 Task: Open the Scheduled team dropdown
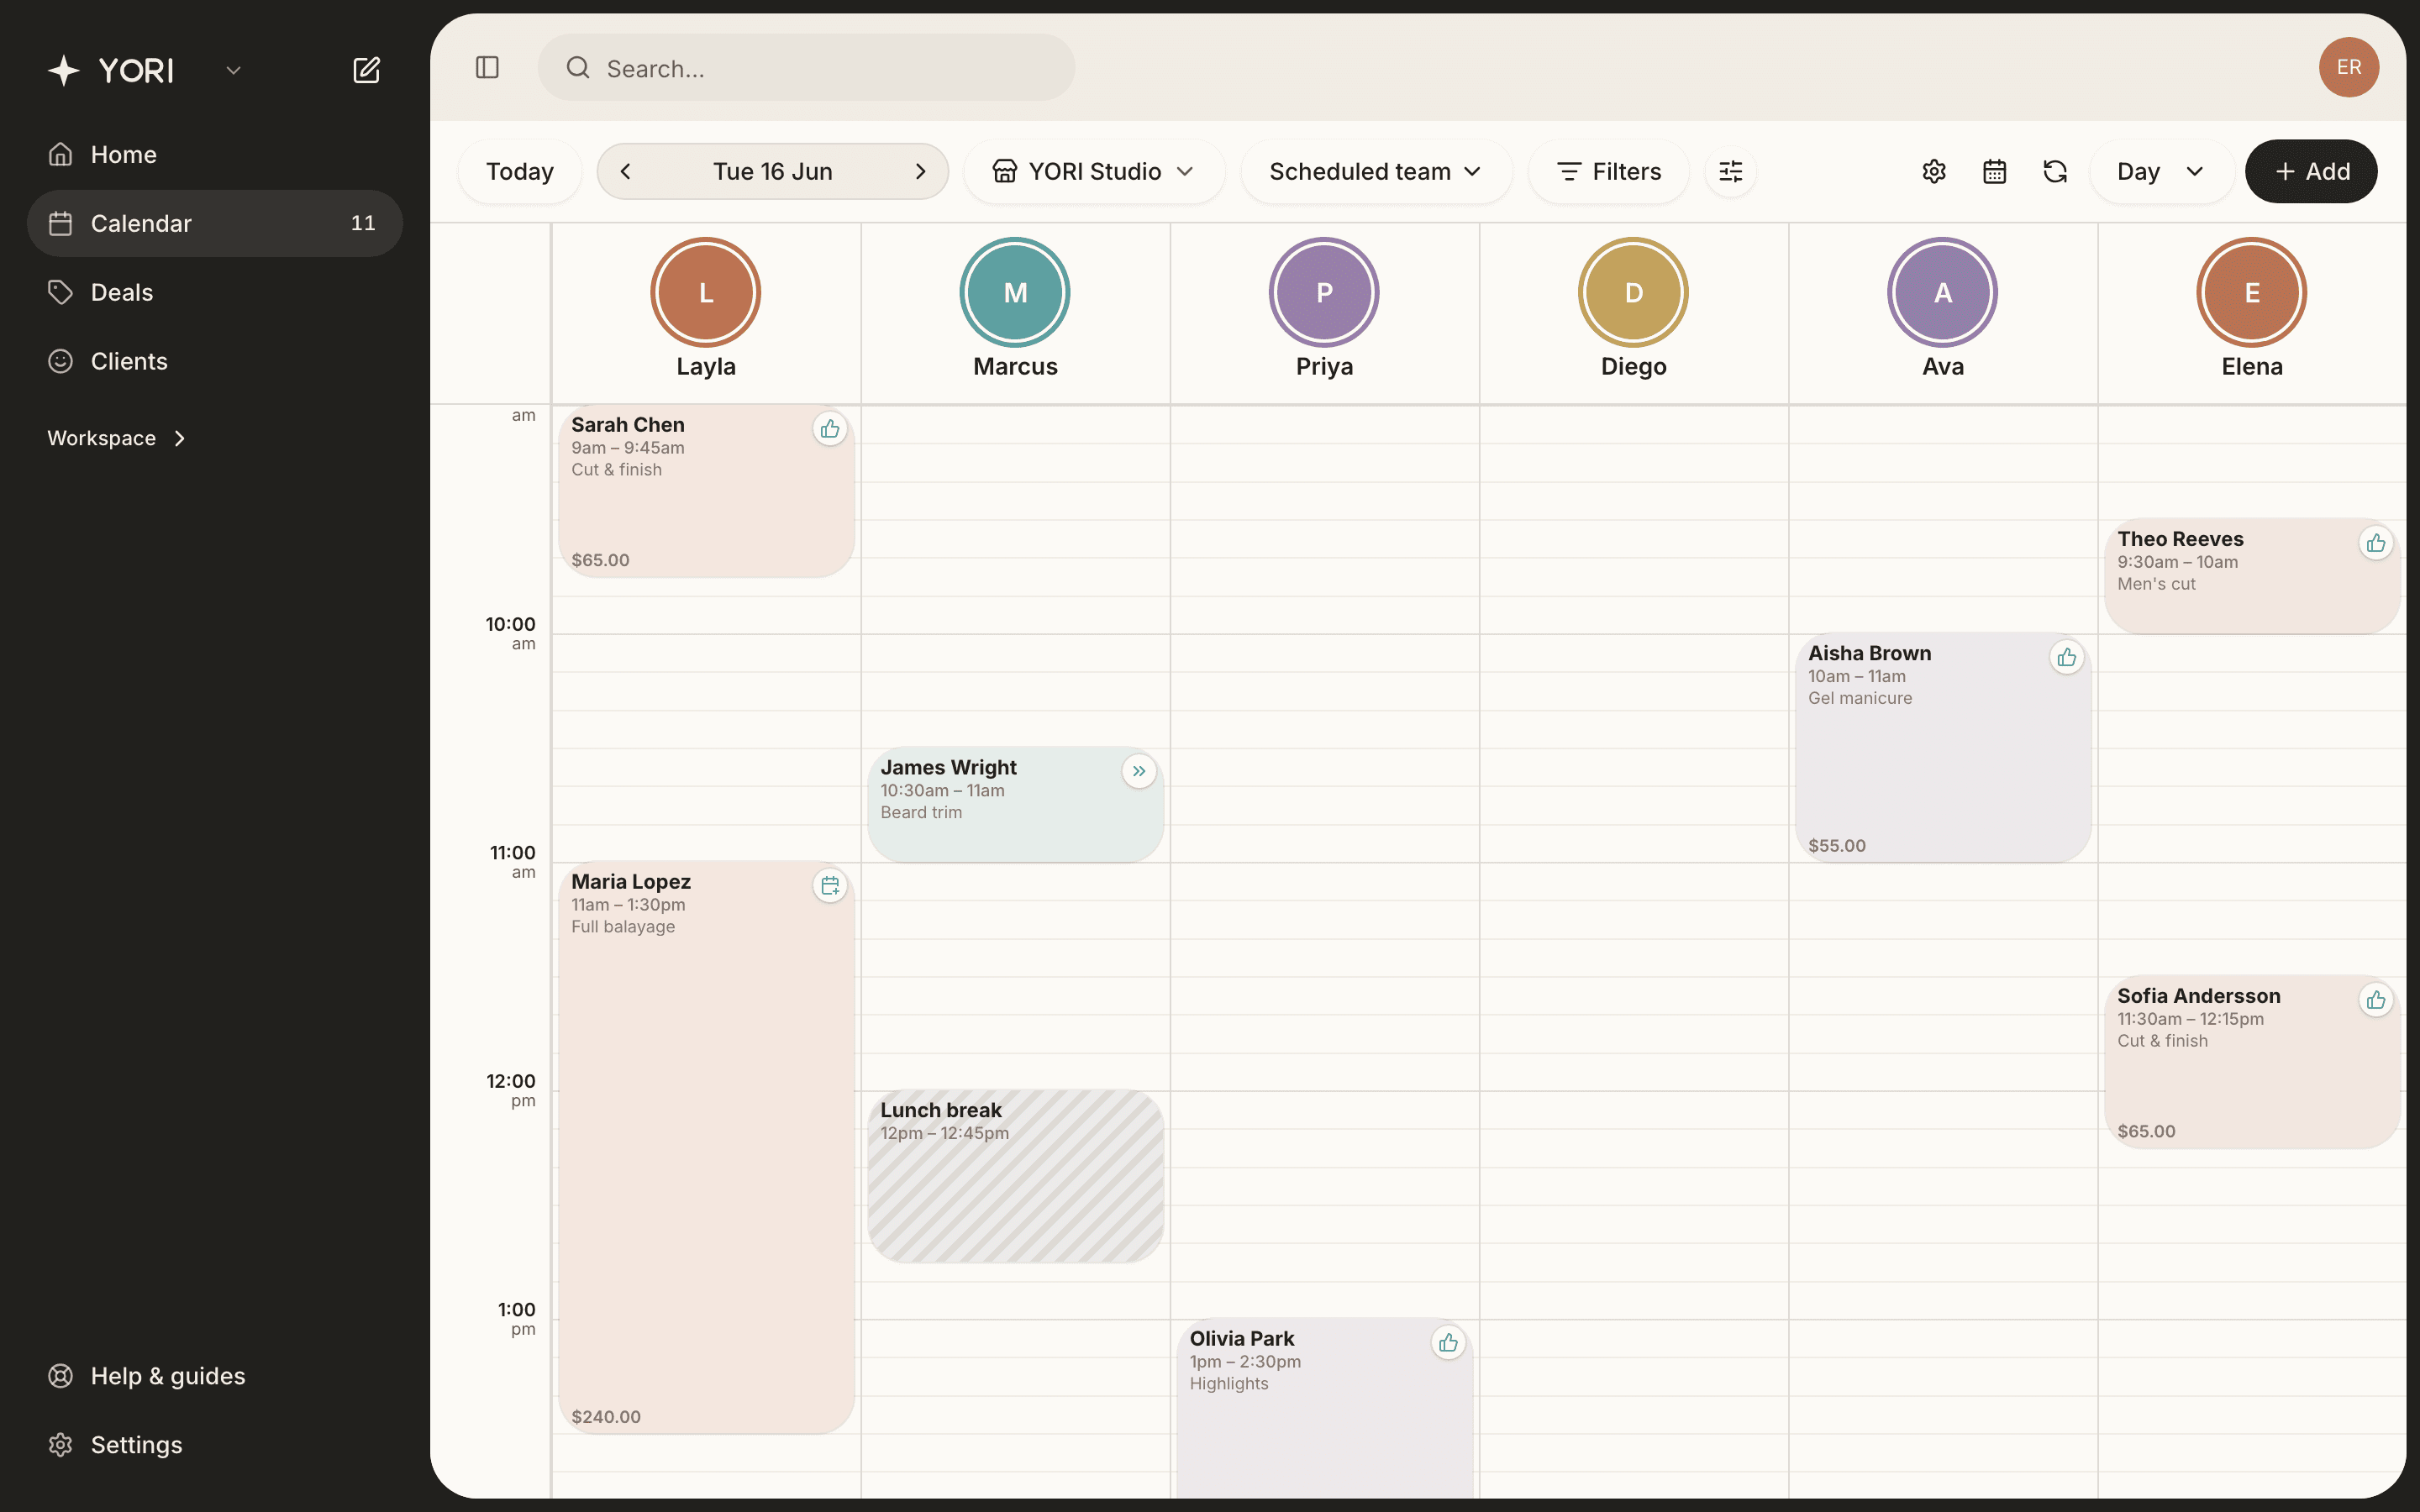(x=1376, y=171)
